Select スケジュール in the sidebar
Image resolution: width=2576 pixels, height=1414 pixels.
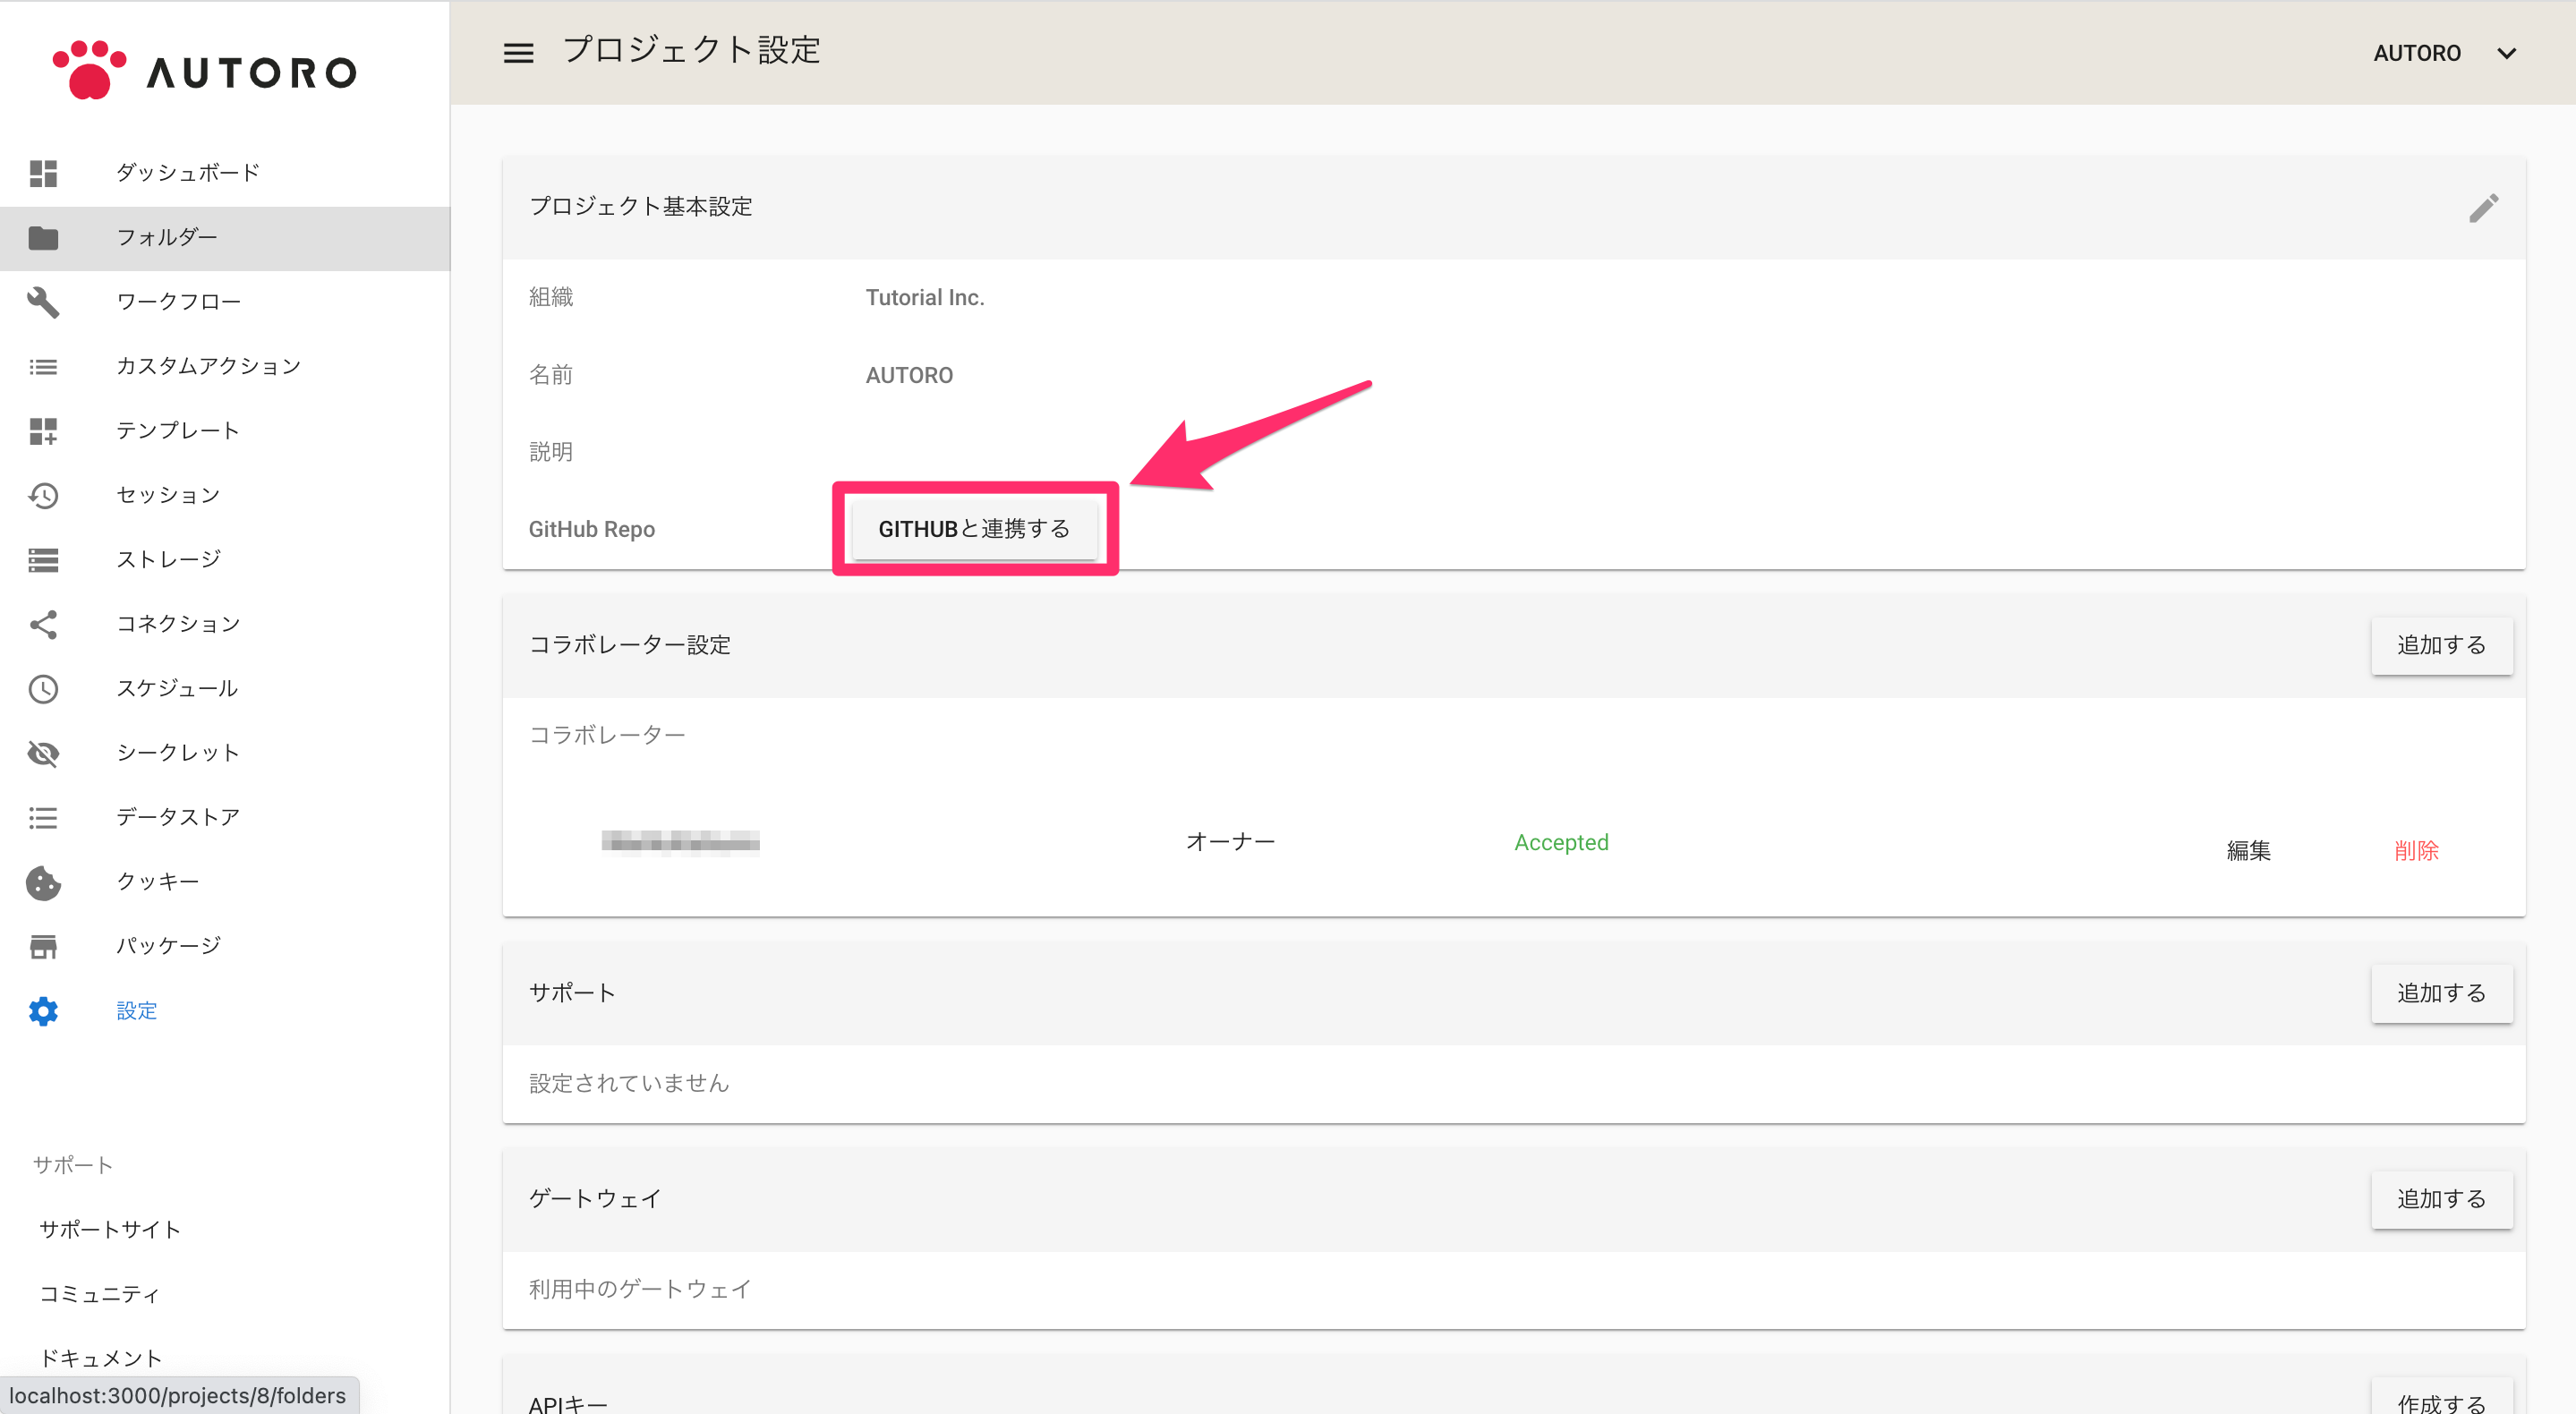(x=177, y=688)
